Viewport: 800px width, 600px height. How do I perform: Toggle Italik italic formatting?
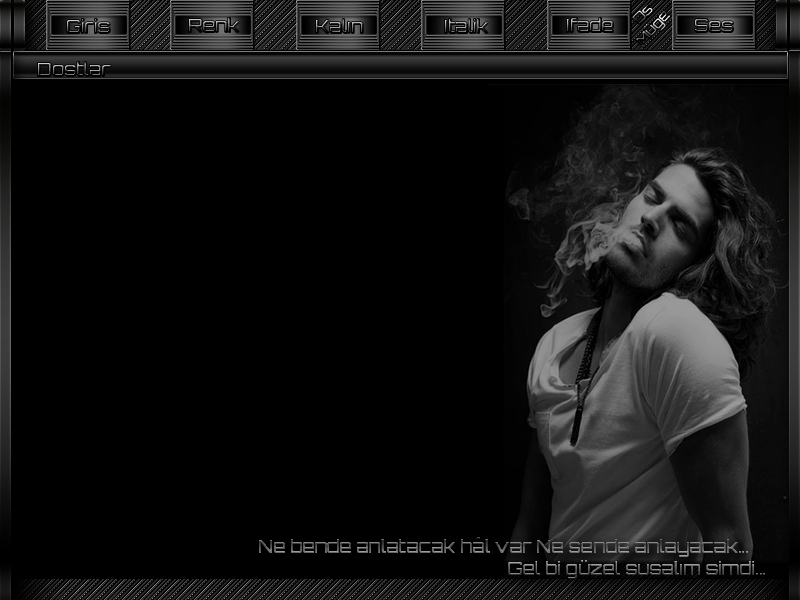pos(464,26)
